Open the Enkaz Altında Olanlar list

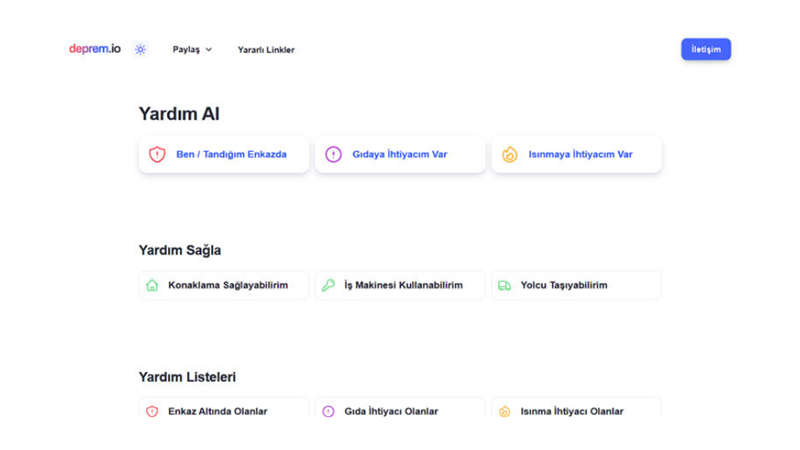tap(218, 411)
